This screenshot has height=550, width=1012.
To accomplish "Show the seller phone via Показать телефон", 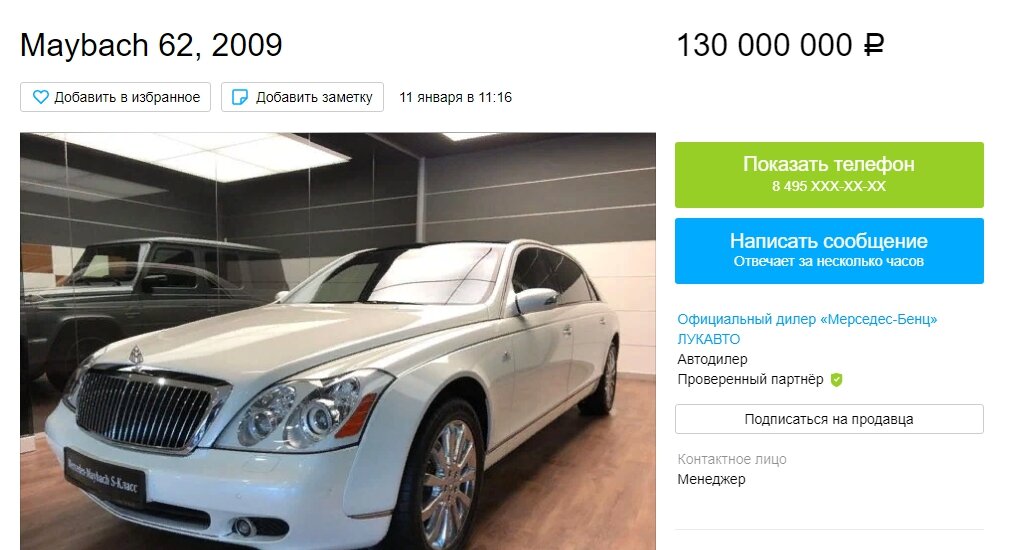I will pos(829,175).
